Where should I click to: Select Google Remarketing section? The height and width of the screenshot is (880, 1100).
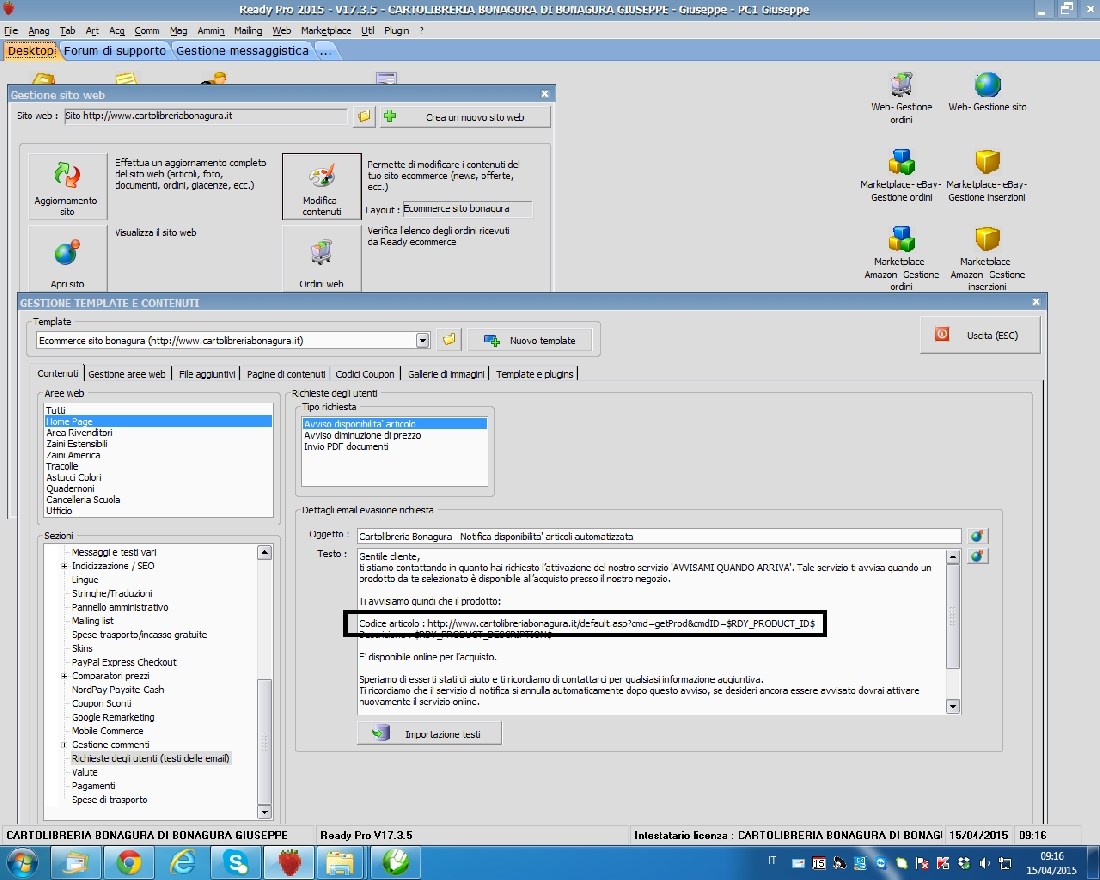[x=113, y=717]
